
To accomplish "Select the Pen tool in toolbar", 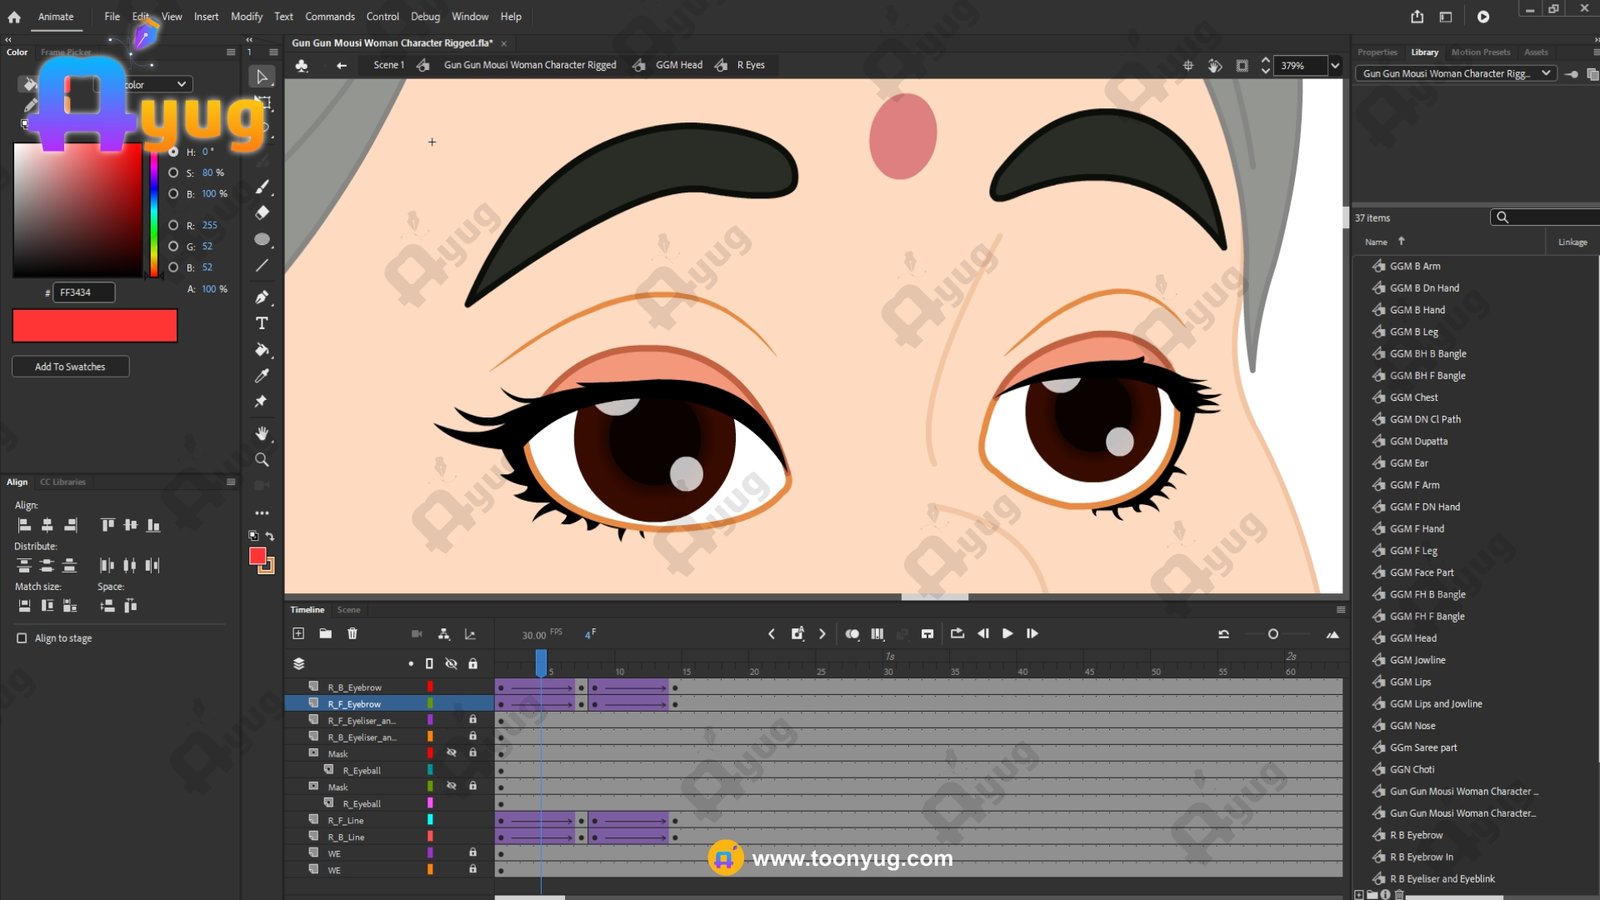I will (x=262, y=297).
